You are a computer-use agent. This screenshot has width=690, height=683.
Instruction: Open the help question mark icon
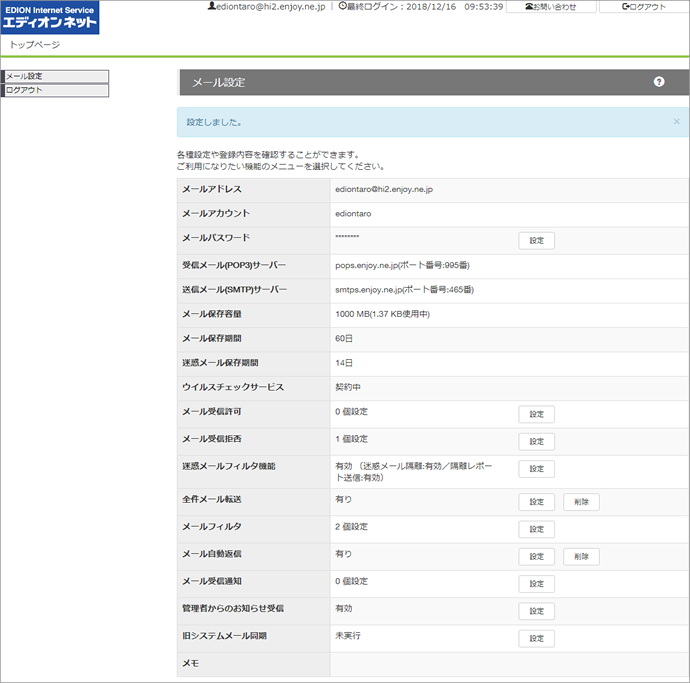(659, 82)
